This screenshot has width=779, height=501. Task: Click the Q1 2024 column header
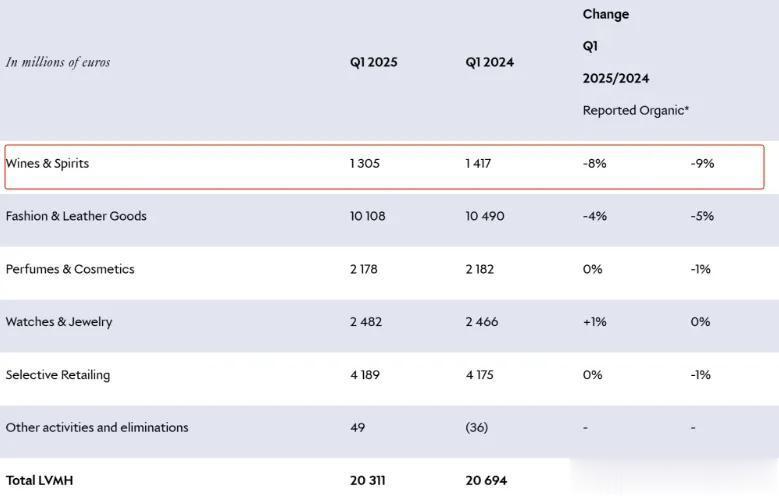pyautogui.click(x=489, y=63)
